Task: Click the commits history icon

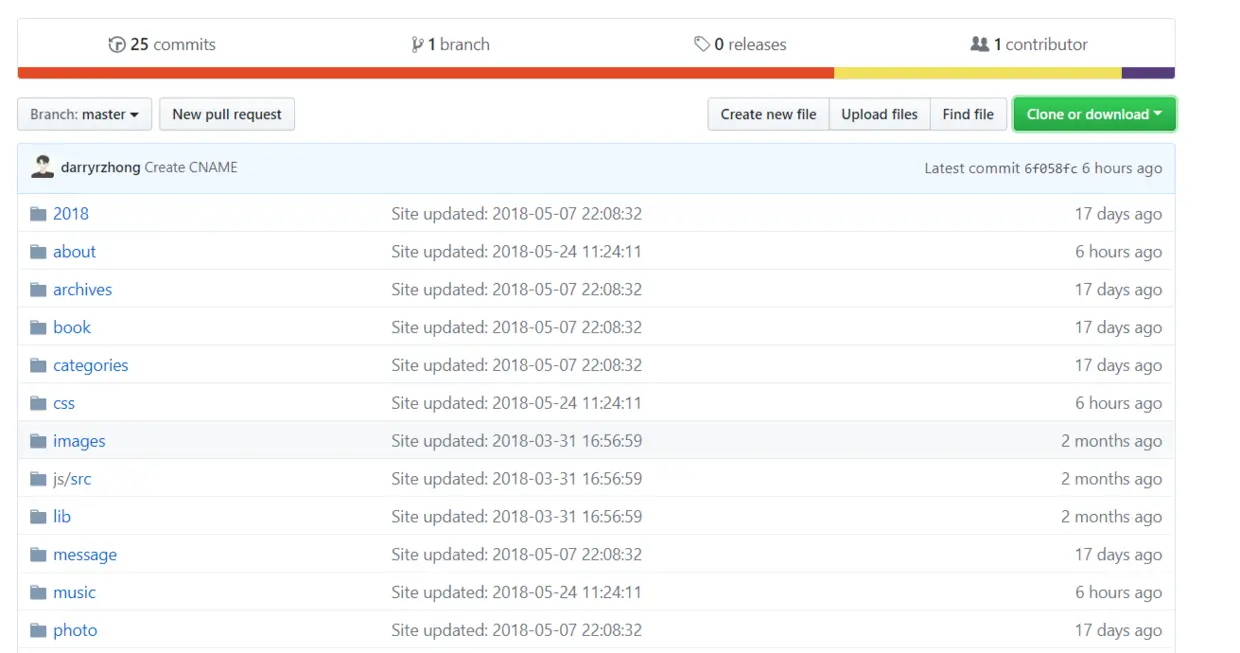Action: [115, 44]
